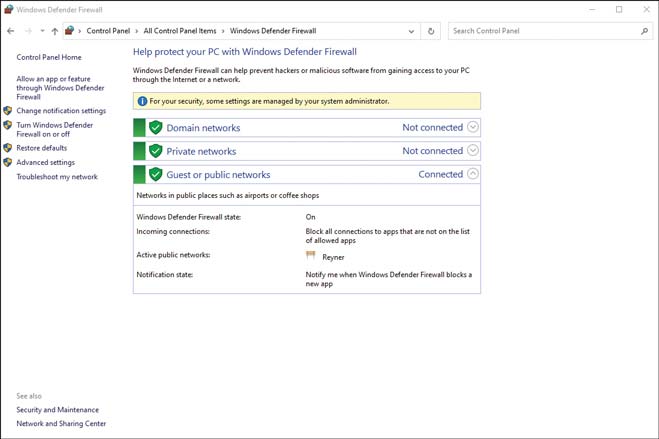
Task: Close the Windows Defender Firewall window
Action: 646,9
